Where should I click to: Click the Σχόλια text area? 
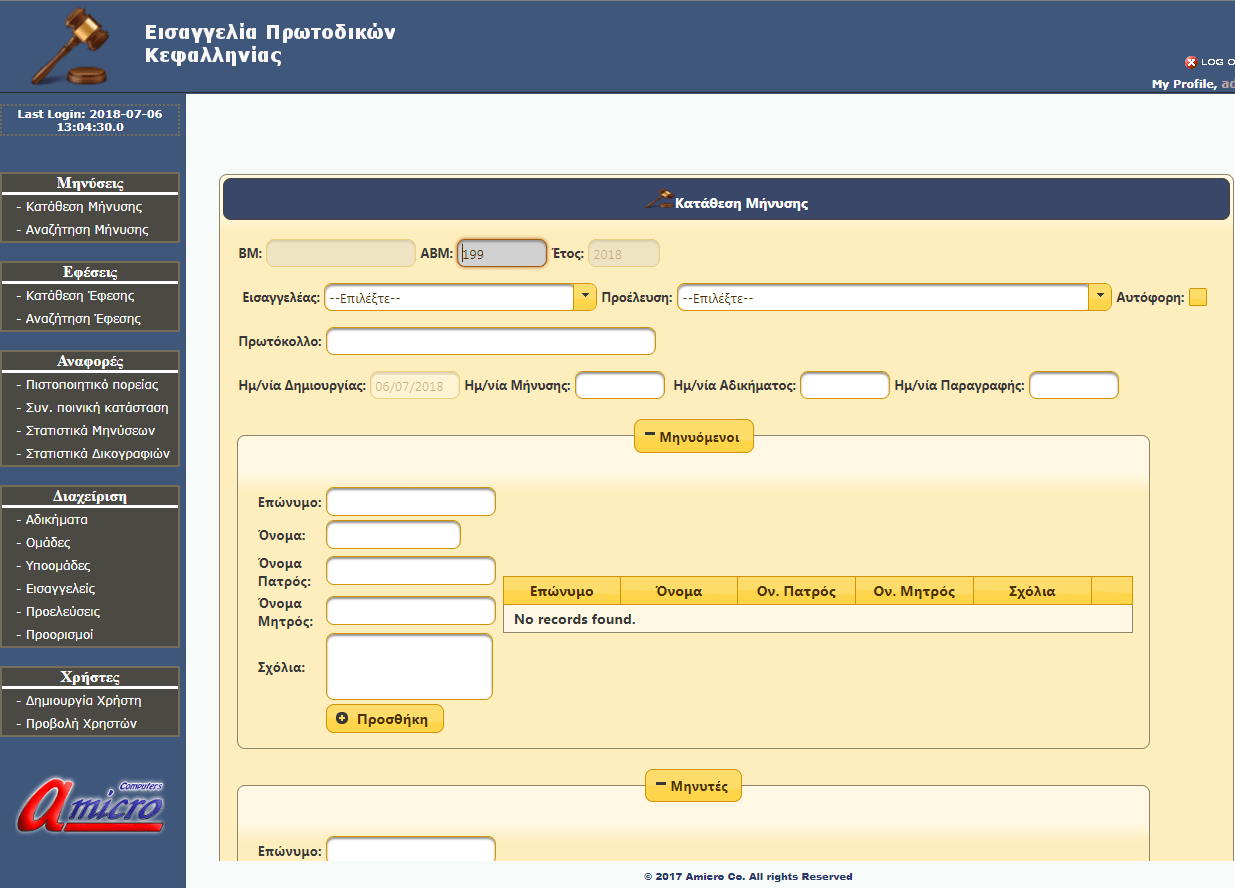410,667
